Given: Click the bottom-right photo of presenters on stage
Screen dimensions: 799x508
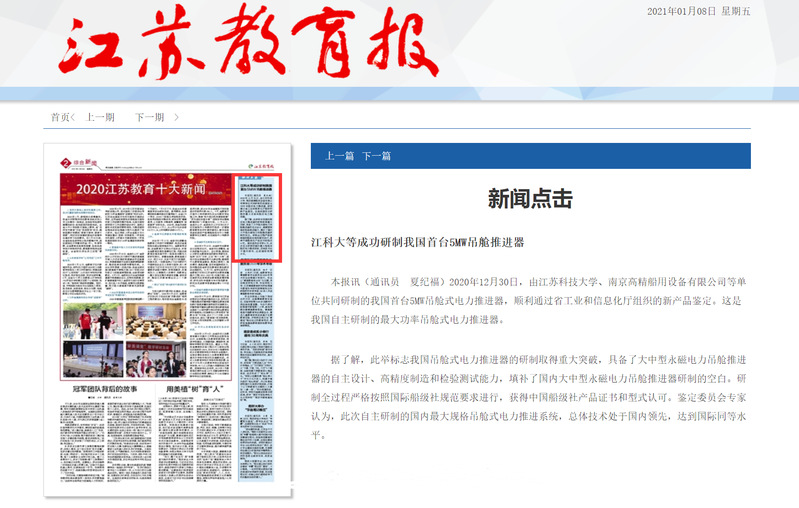Looking at the screenshot, I should point(155,358).
